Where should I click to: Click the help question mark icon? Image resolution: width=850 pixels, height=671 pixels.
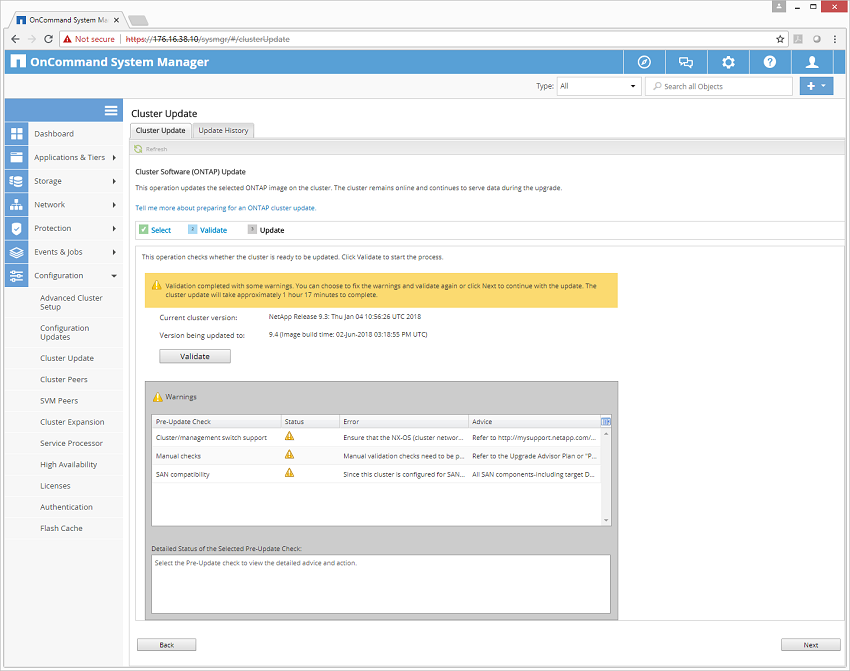(770, 62)
